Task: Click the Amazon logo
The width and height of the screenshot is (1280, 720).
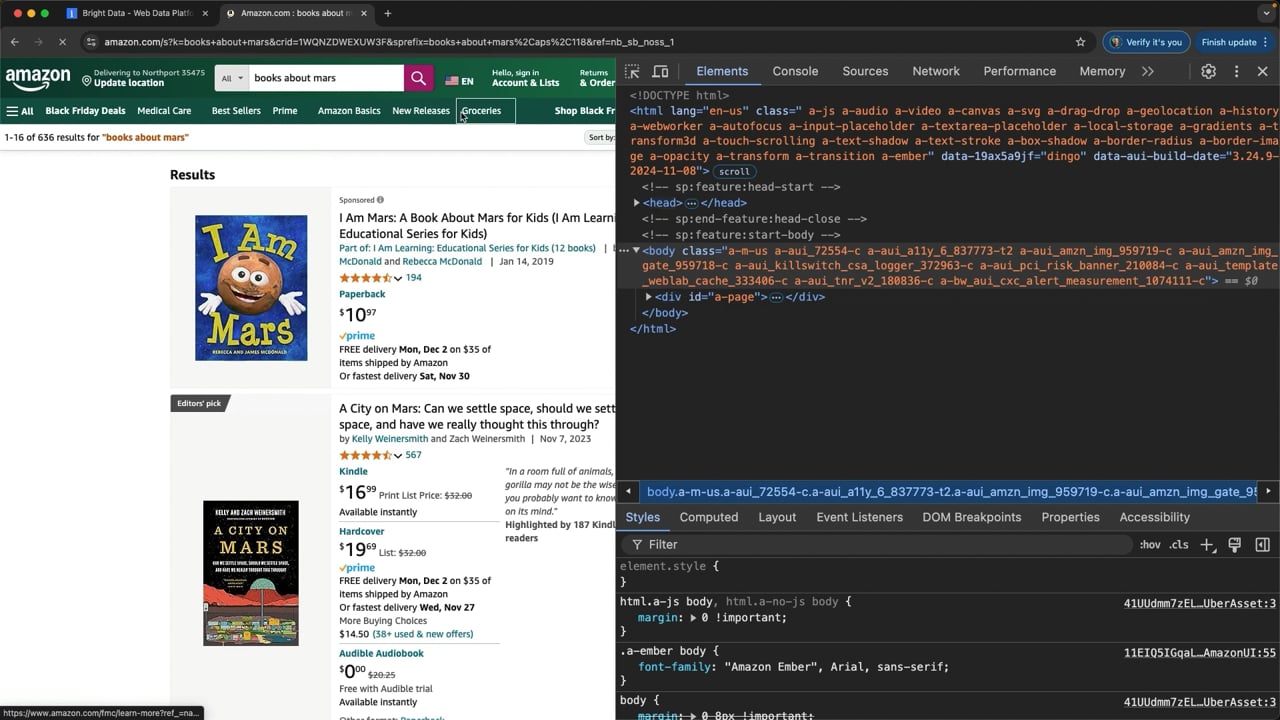Action: [38, 79]
